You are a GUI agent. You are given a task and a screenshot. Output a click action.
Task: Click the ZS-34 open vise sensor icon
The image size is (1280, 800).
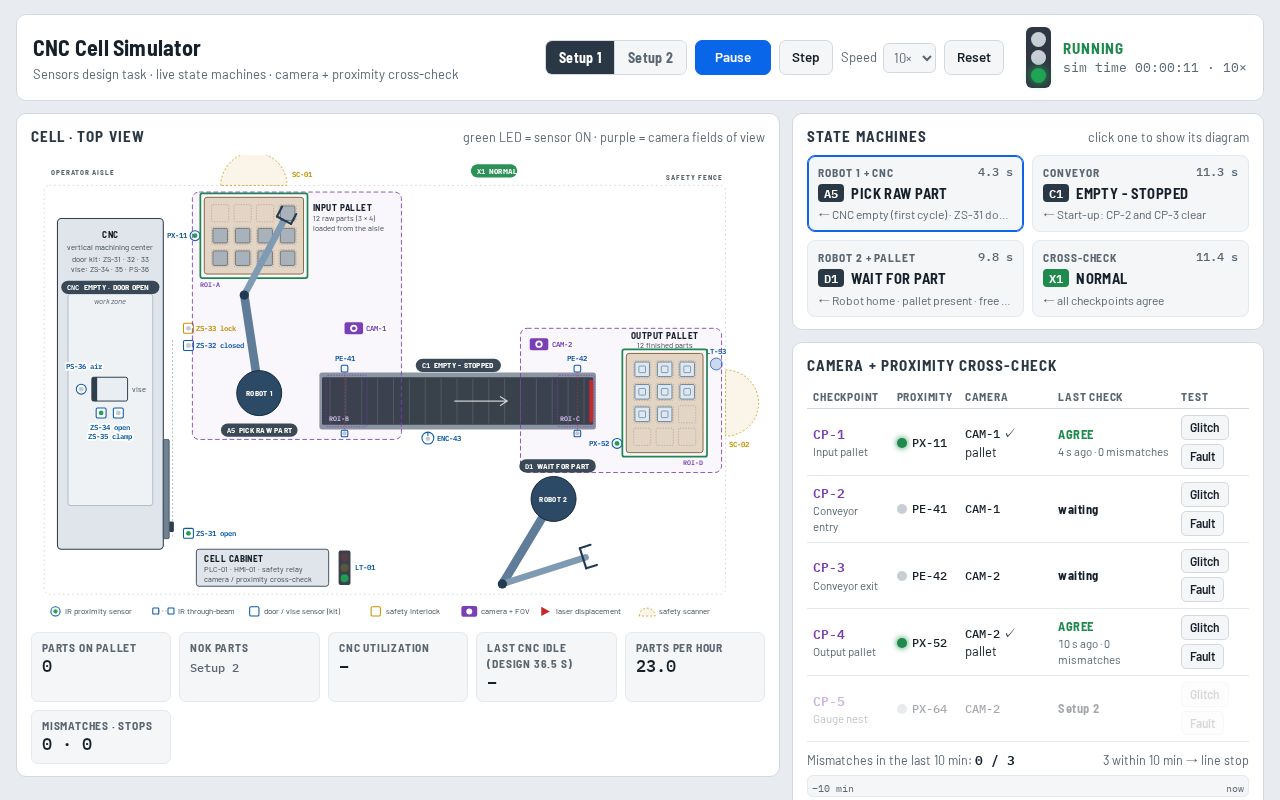101,413
